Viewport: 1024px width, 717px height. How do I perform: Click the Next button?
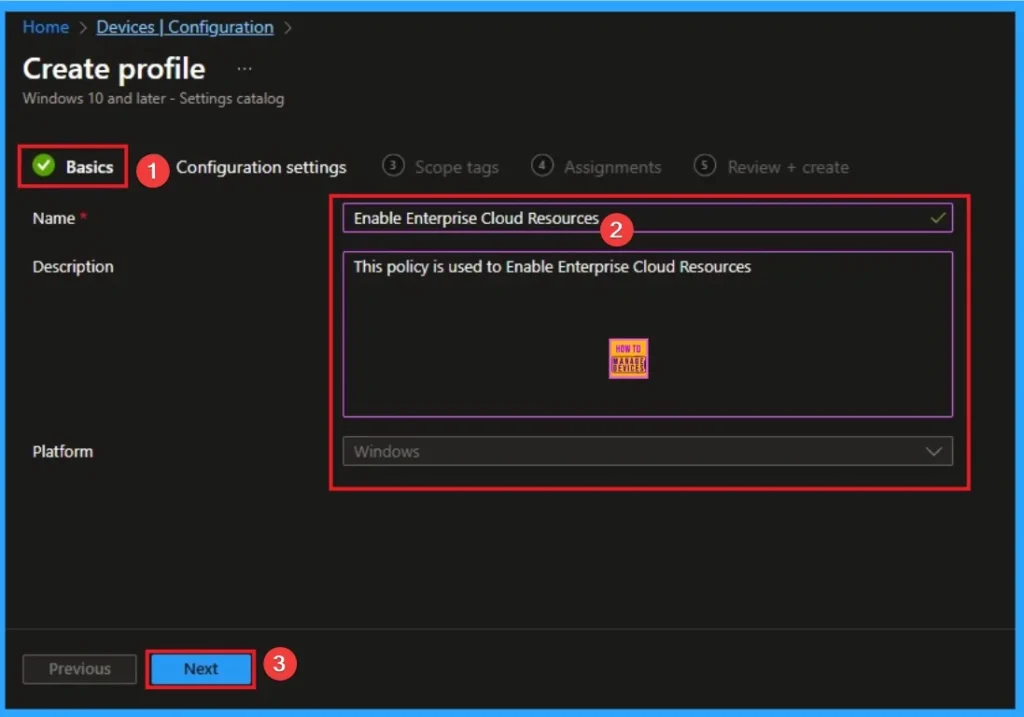200,669
